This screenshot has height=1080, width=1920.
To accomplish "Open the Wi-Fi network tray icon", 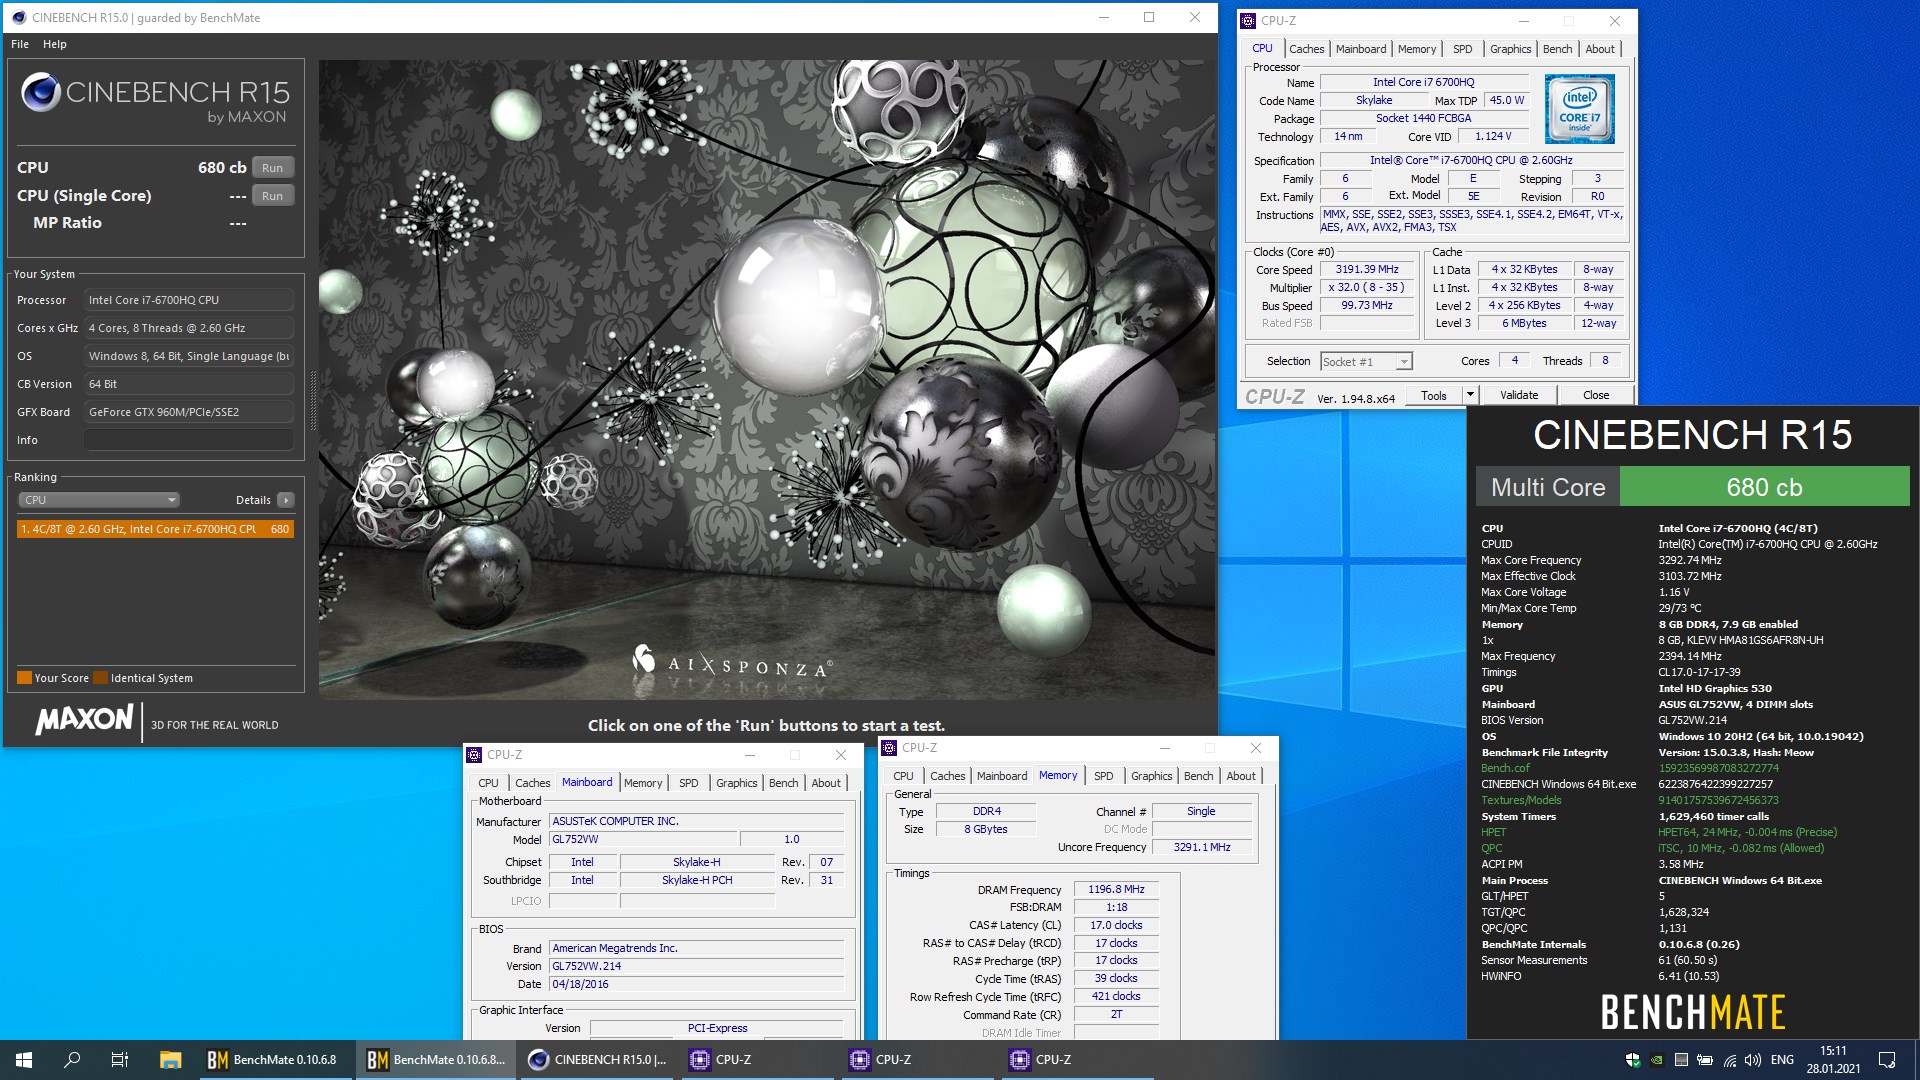I will point(1729,1060).
